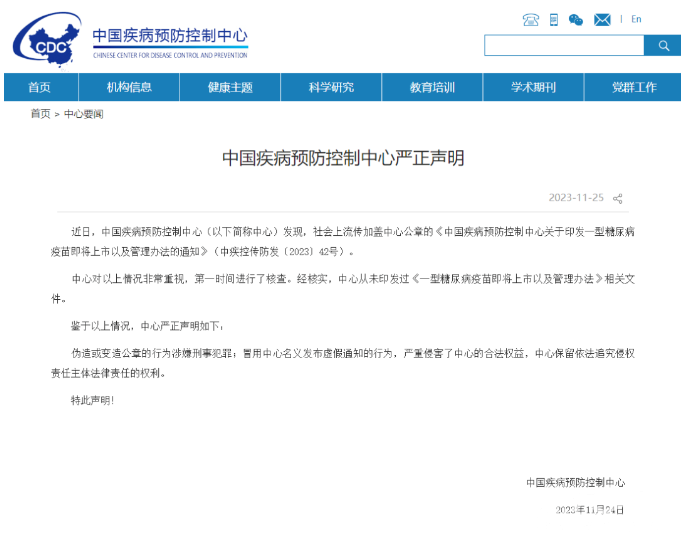The image size is (691, 546).
Task: Click the article title 中国疾病预防控制中心严正声明
Action: pyautogui.click(x=343, y=158)
